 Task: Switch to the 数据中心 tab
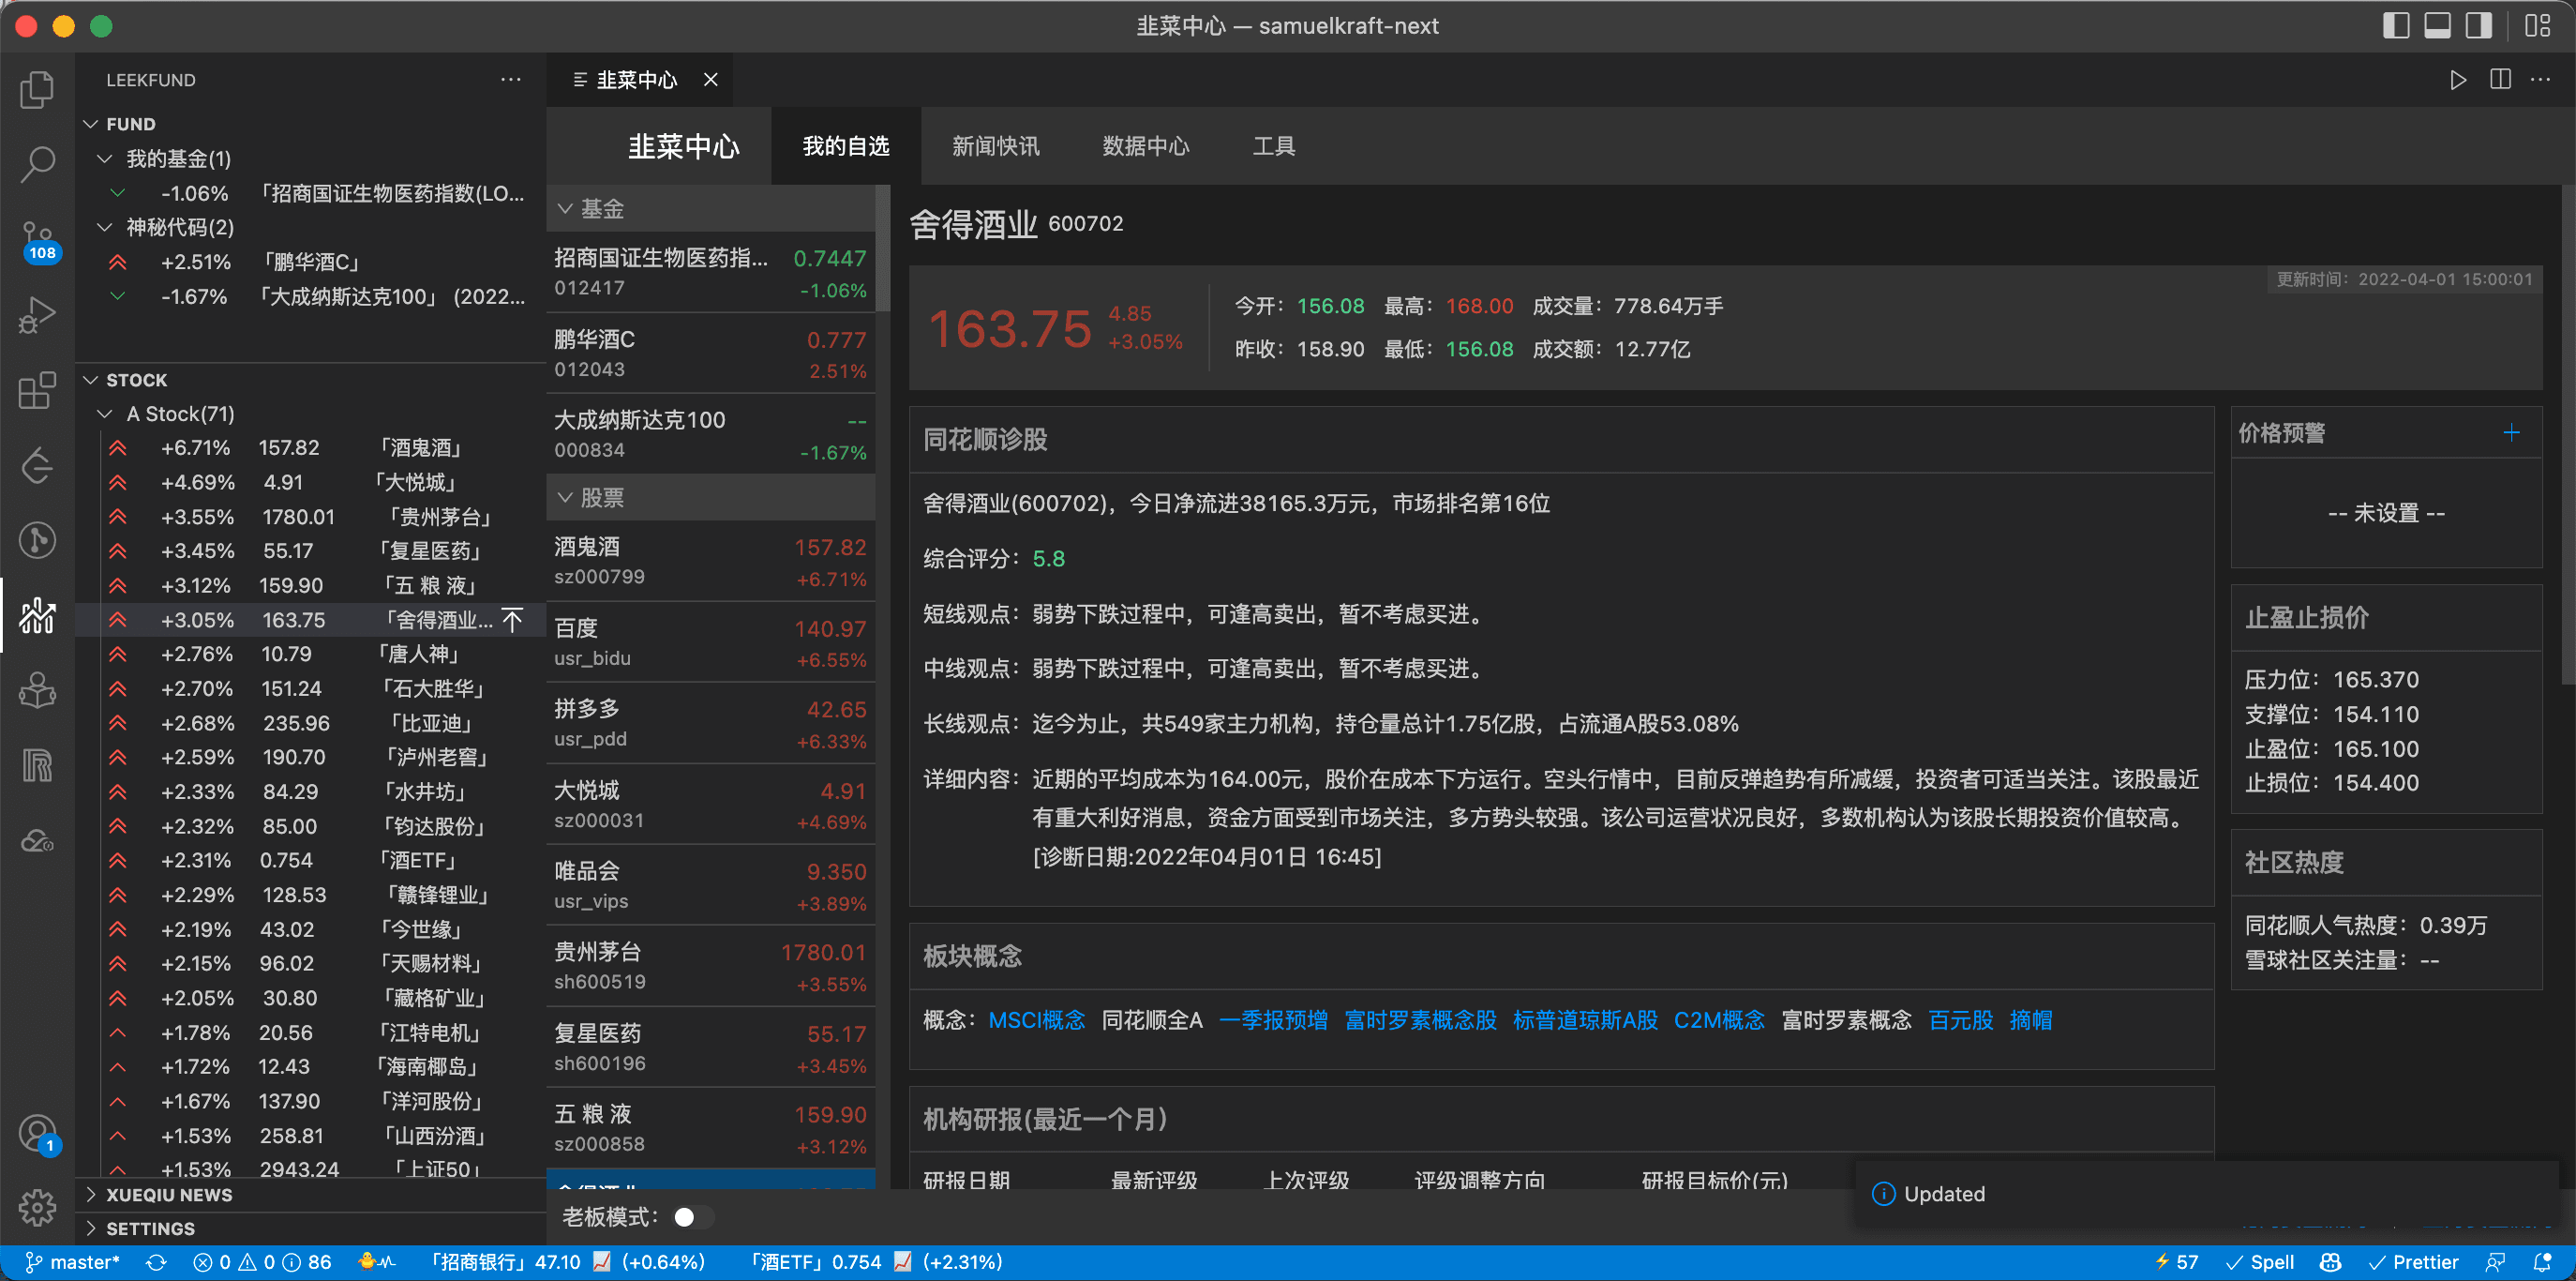(1145, 146)
